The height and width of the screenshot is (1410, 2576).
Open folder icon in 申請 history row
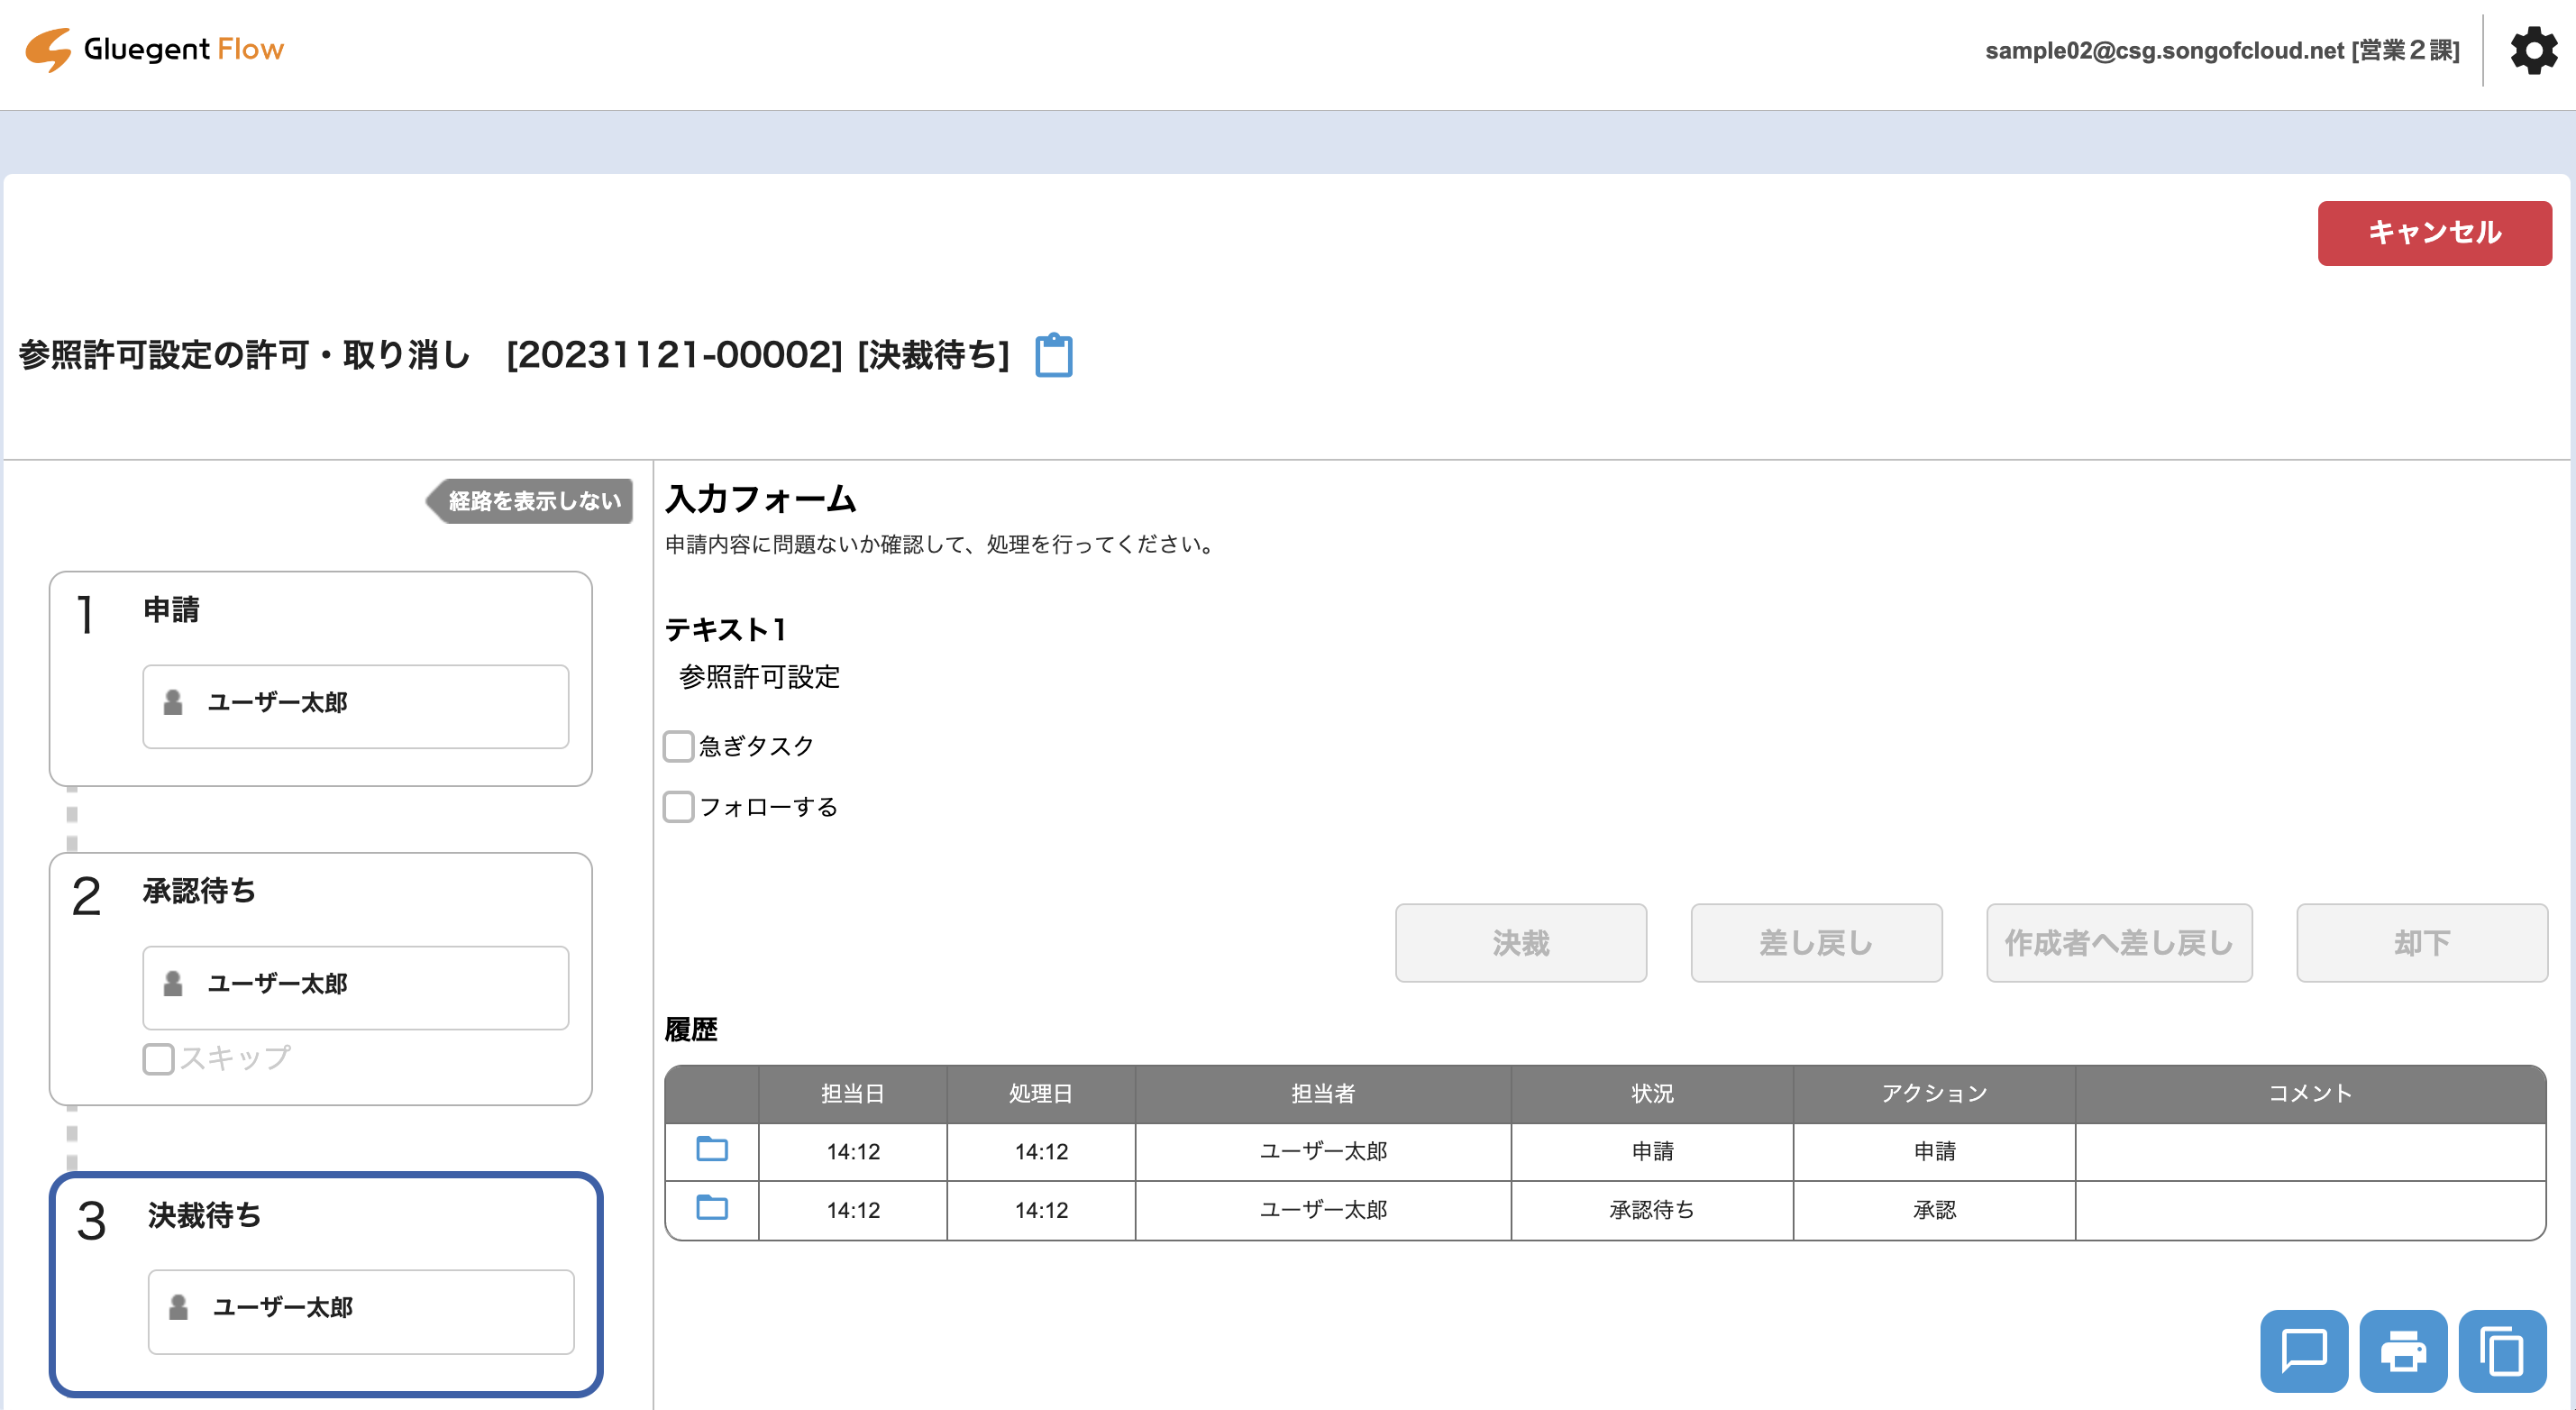[712, 1149]
